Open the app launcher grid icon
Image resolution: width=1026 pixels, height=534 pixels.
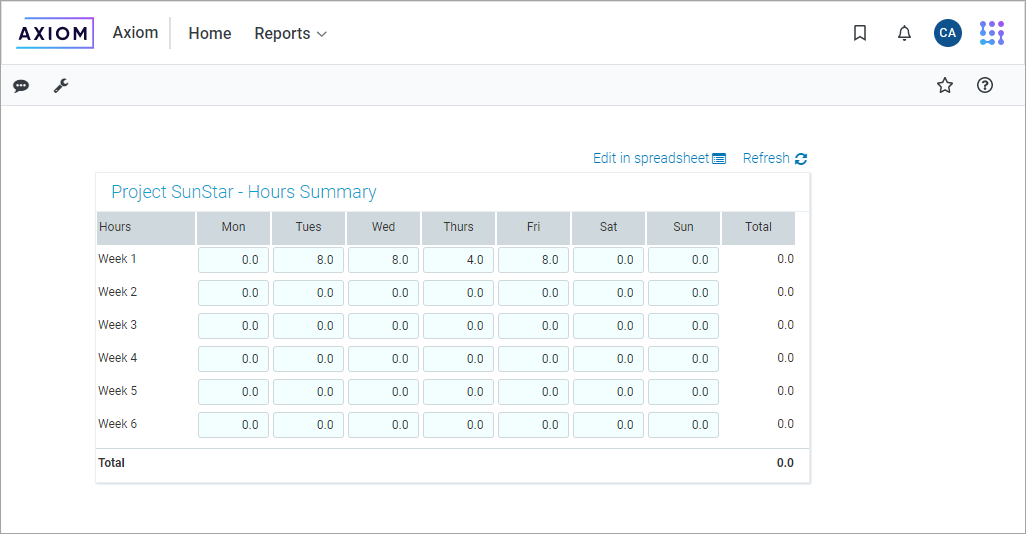coord(991,33)
